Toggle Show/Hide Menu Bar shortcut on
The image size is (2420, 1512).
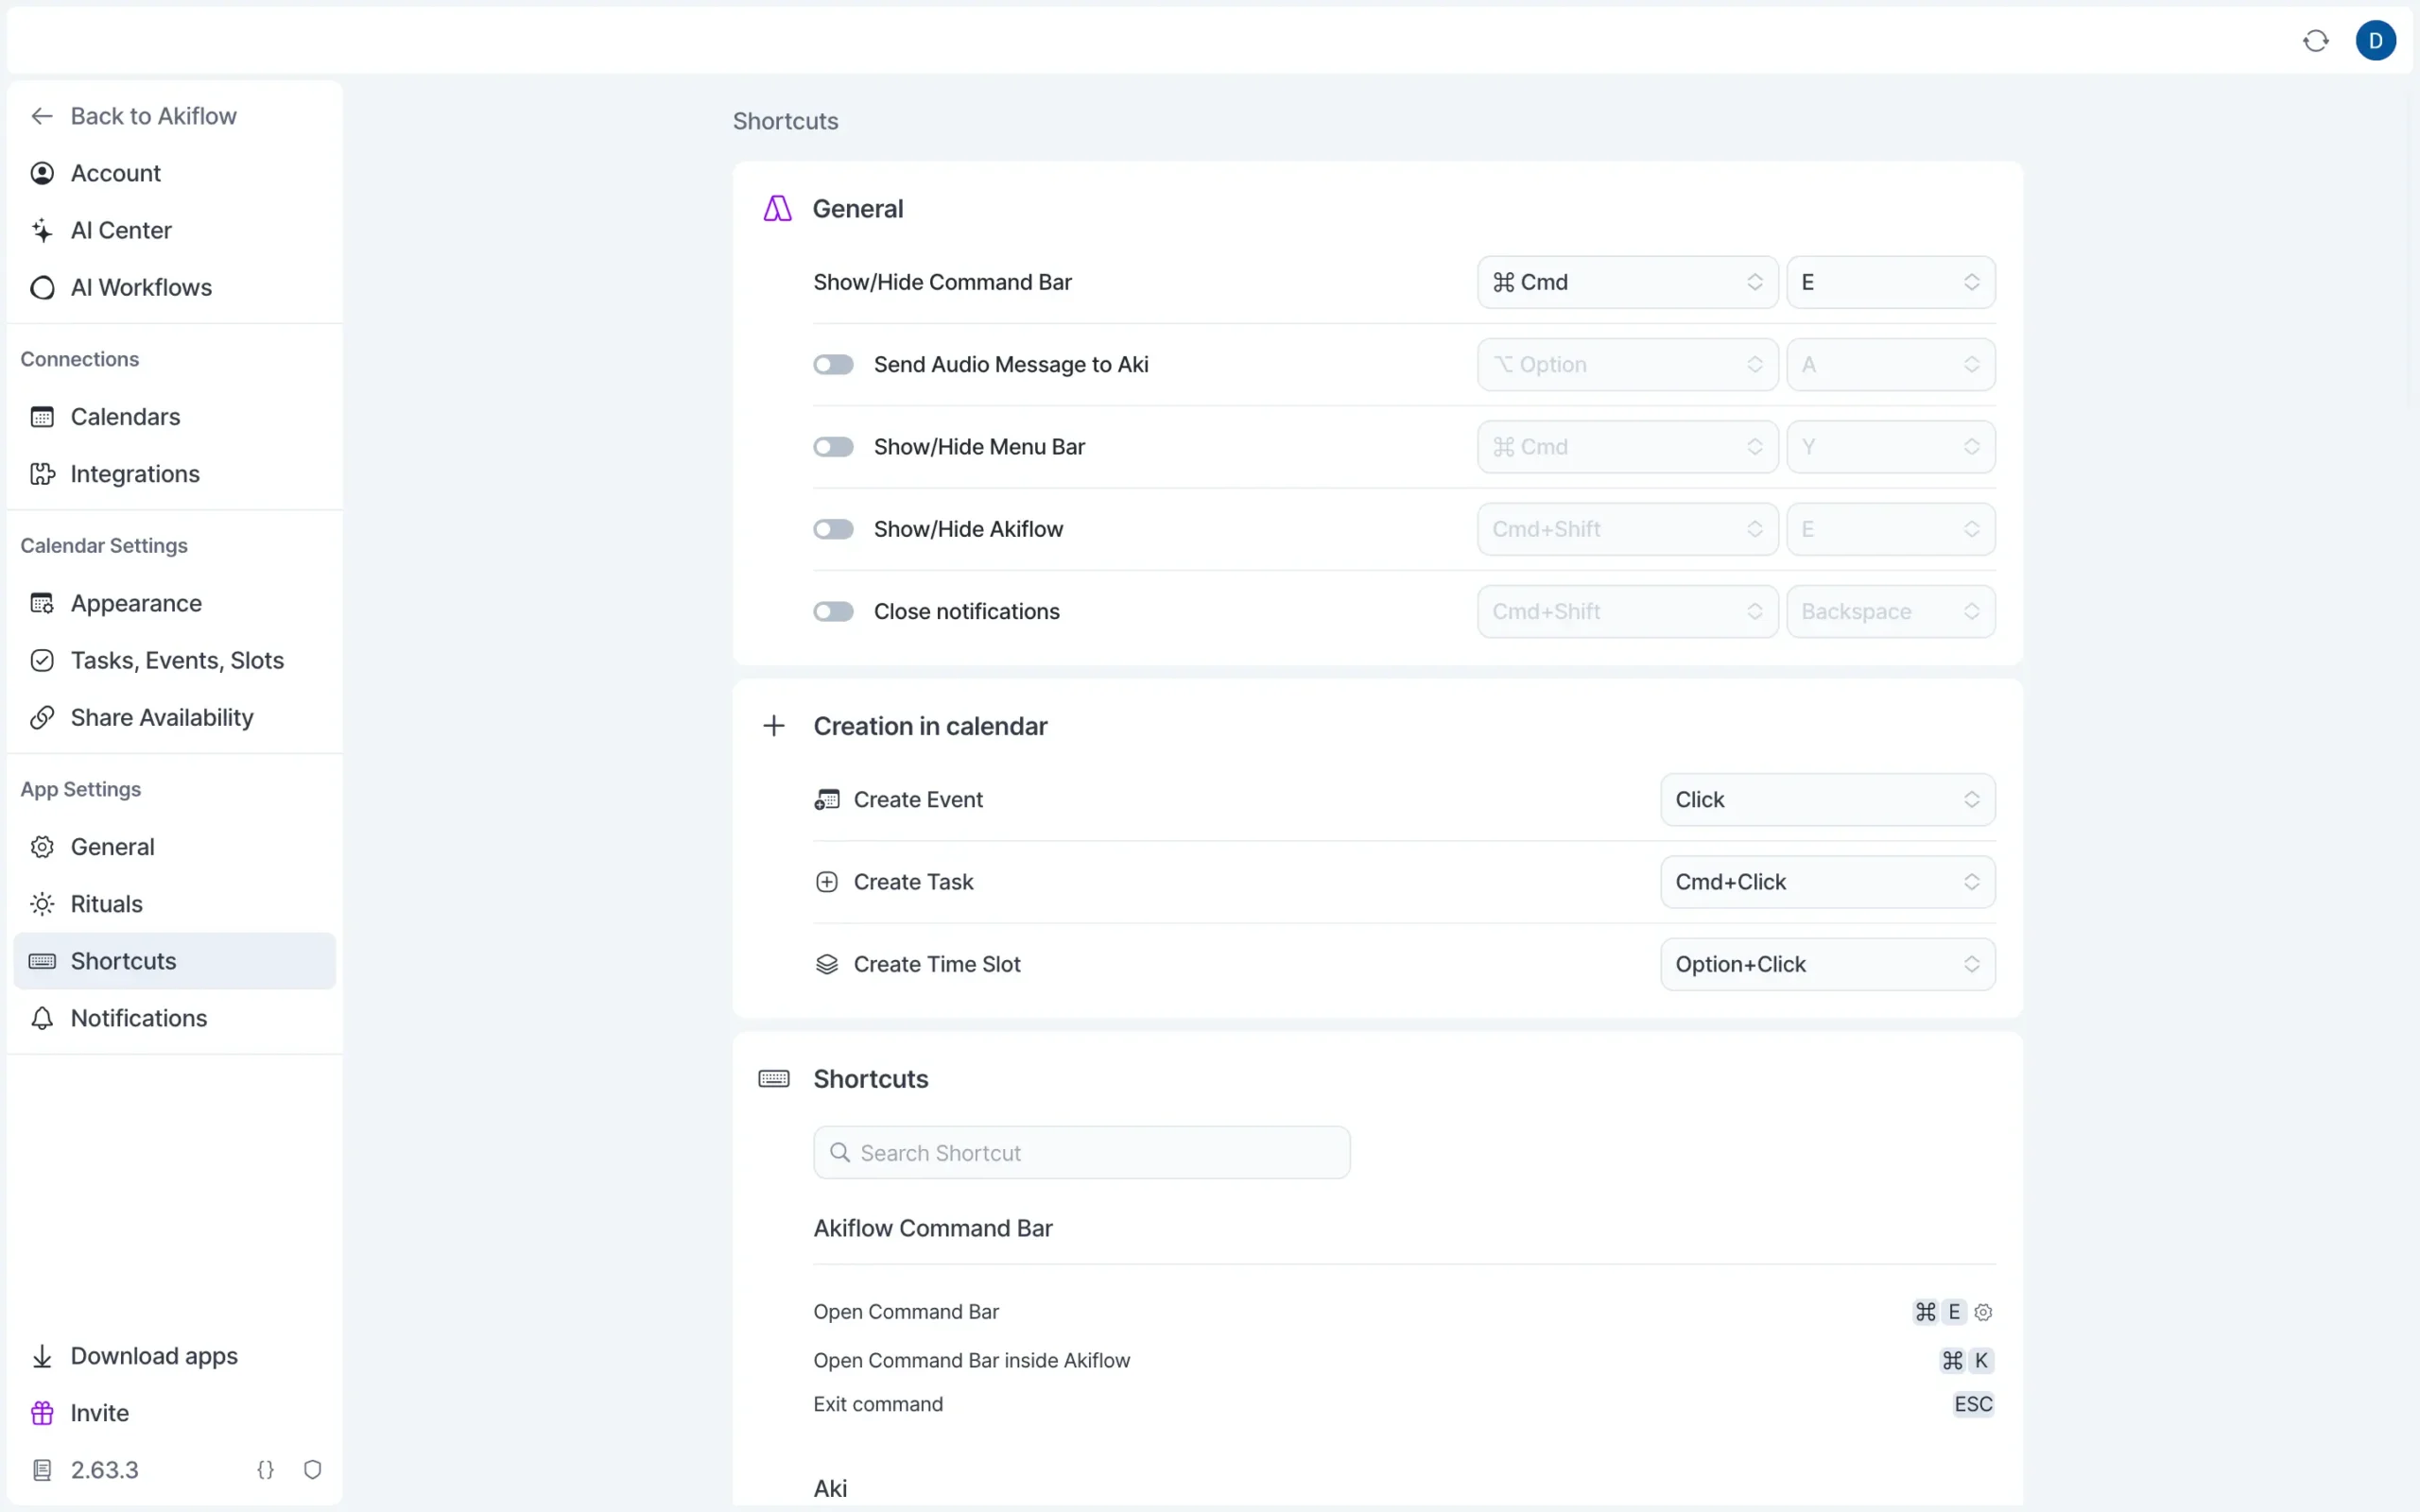[x=833, y=447]
